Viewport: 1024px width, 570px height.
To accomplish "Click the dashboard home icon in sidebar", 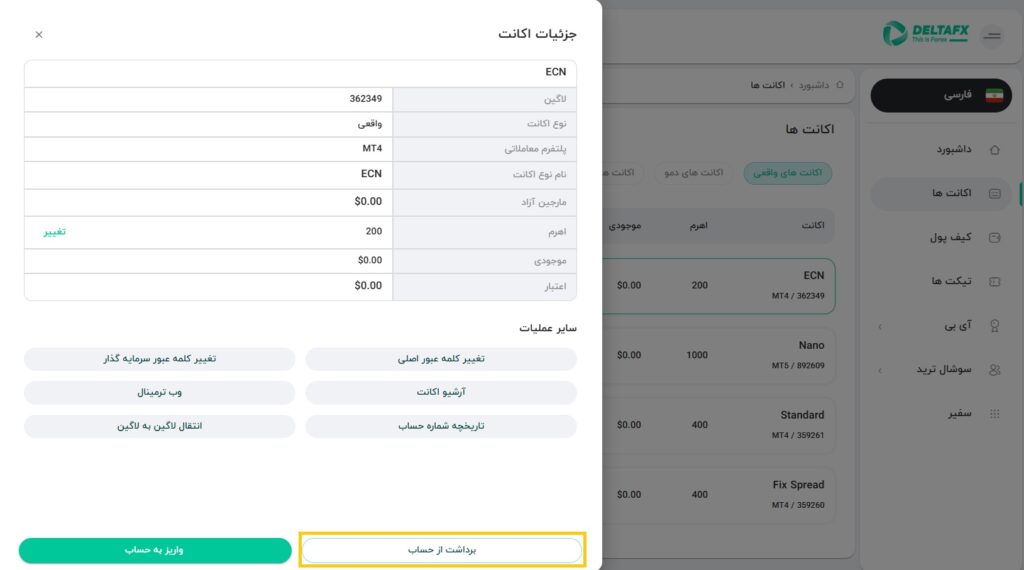I will pyautogui.click(x=994, y=150).
